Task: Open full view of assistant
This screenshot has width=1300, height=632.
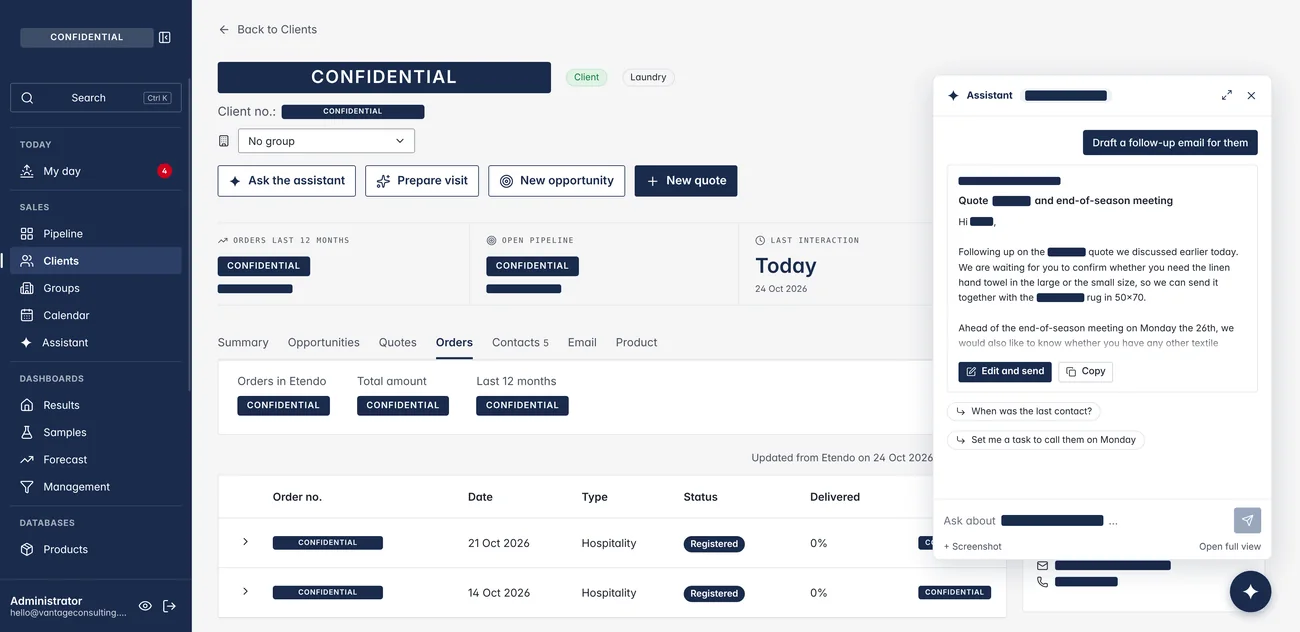Action: 1230,547
